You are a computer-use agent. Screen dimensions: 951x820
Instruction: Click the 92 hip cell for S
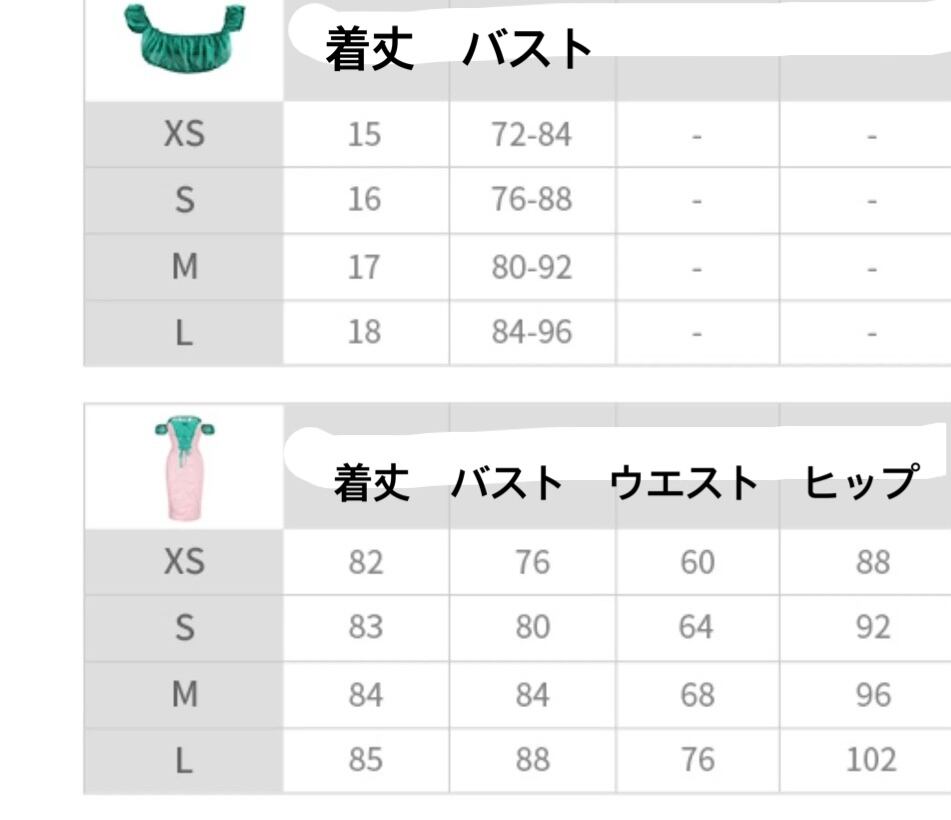pyautogui.click(x=872, y=628)
